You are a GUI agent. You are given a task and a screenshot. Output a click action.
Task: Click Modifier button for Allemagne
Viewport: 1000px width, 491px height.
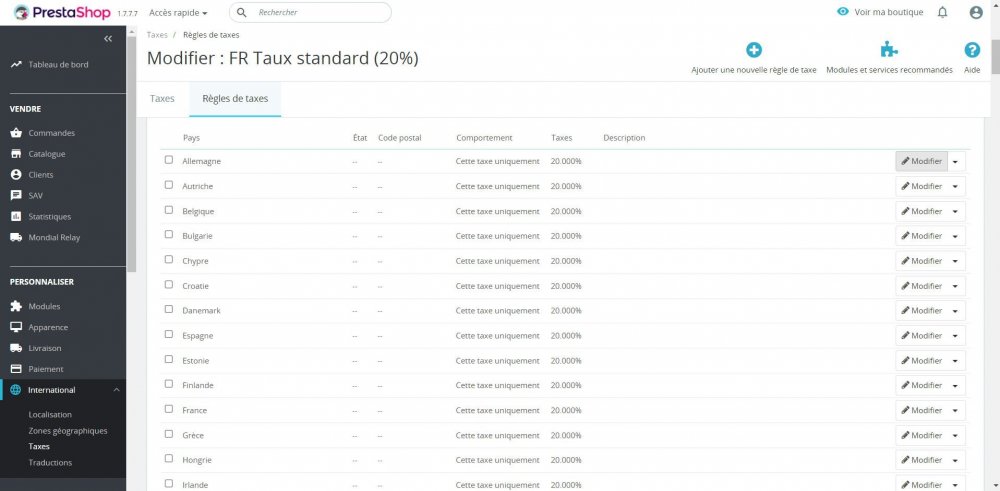[x=922, y=161]
